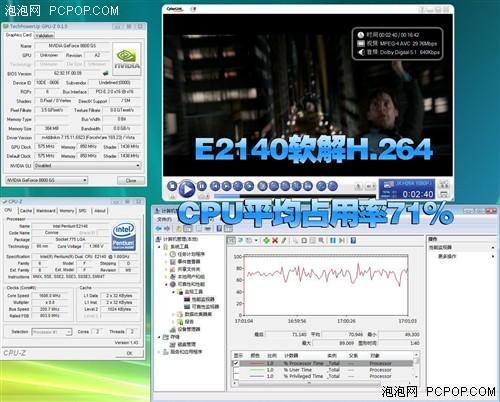Select 任务计划程序 in the tree
The width and height of the screenshot is (500, 402).
(191, 254)
